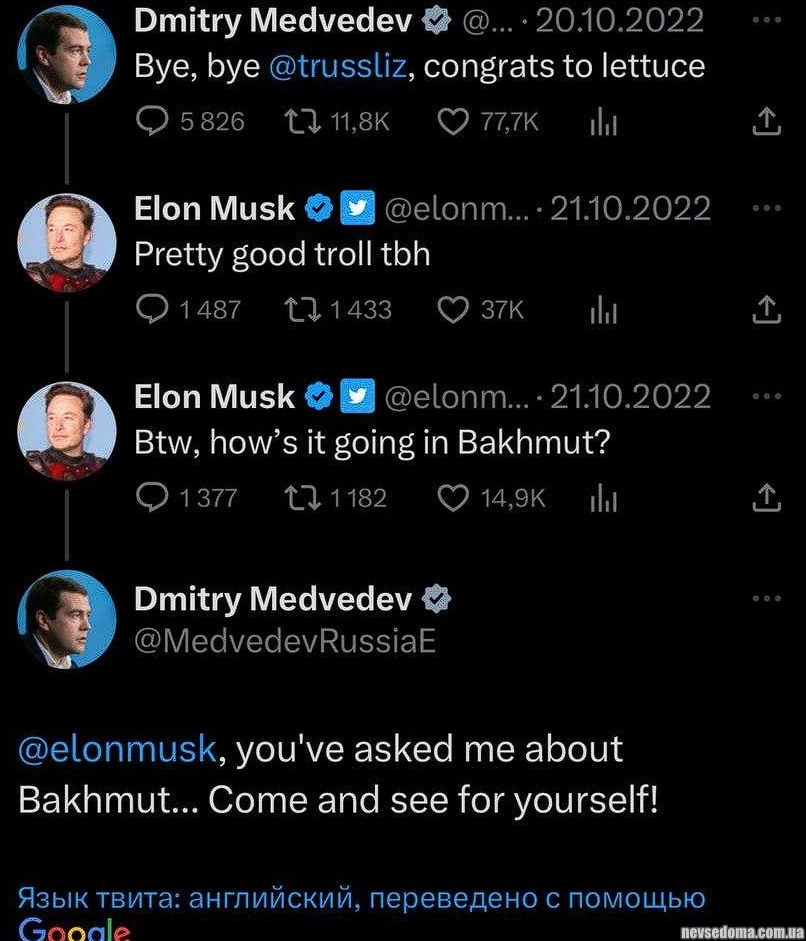This screenshot has height=941, width=806.
Task: Reply to Medvedev's lettuce tweet
Action: [151, 122]
